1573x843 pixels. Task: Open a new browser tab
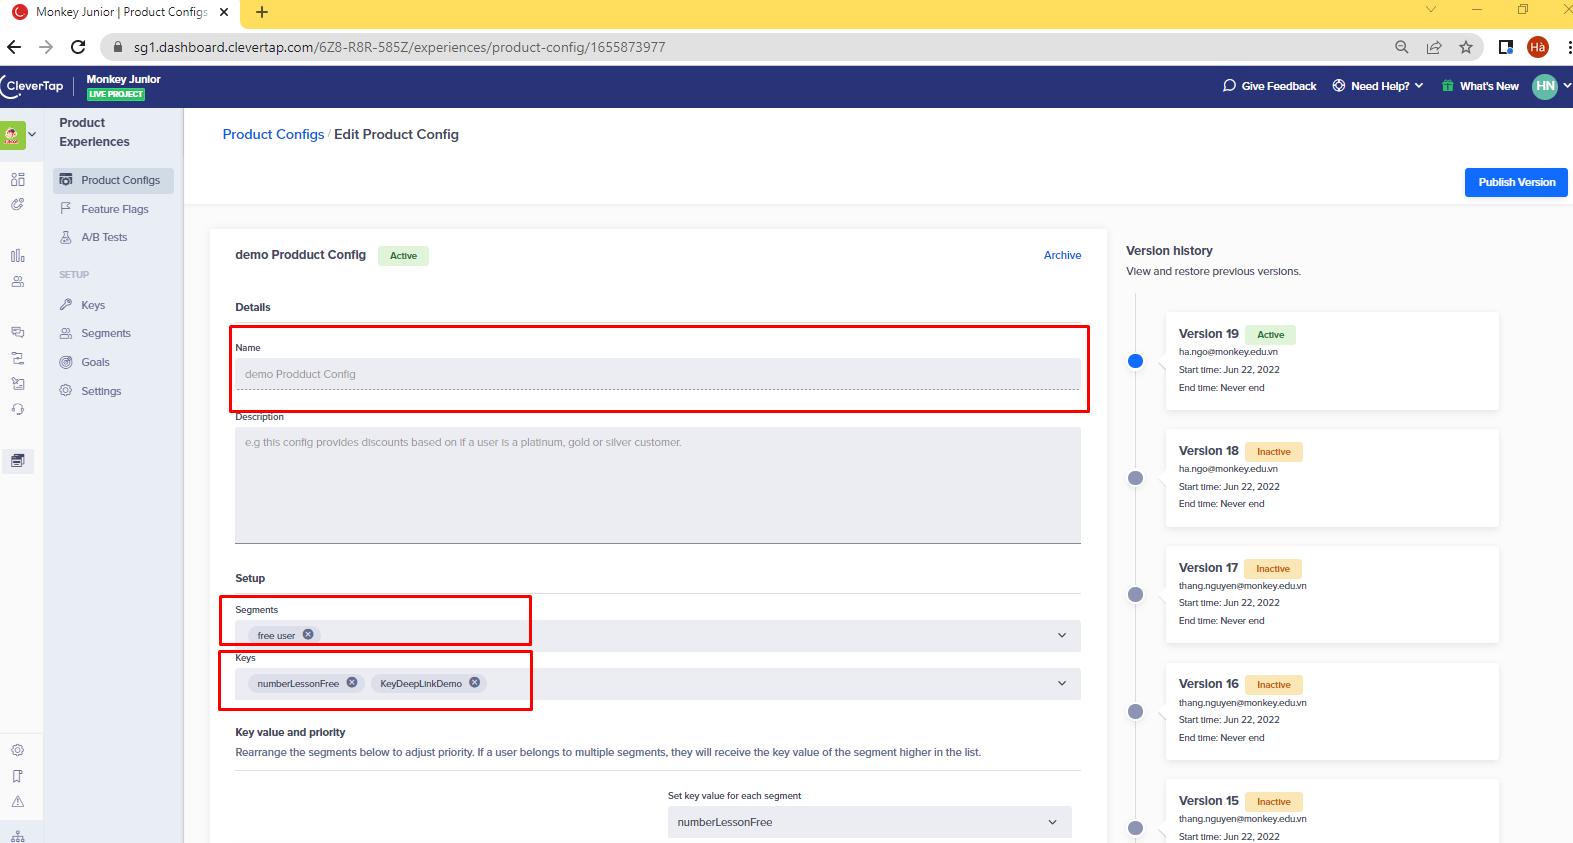pos(262,12)
